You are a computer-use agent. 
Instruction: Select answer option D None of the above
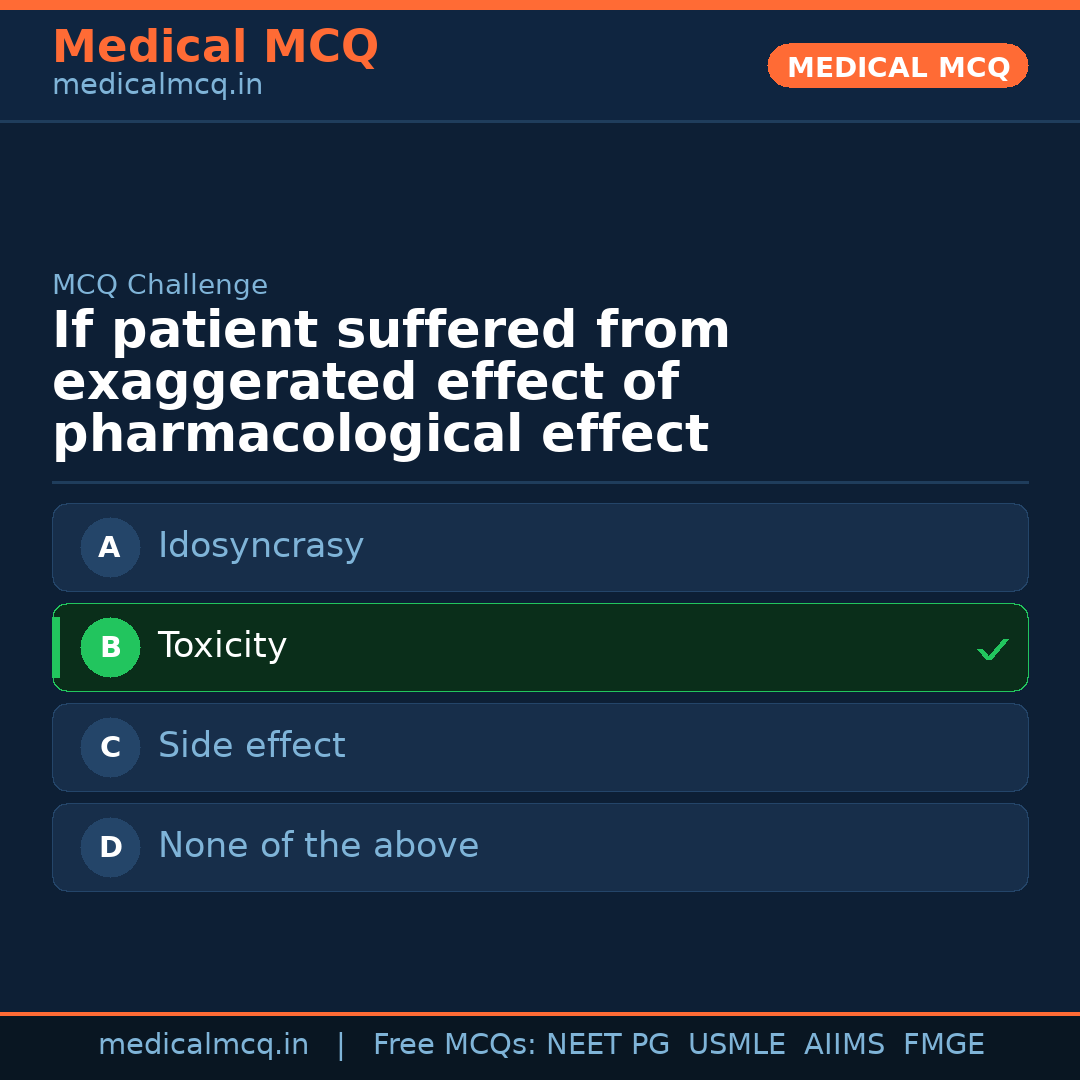tap(540, 847)
